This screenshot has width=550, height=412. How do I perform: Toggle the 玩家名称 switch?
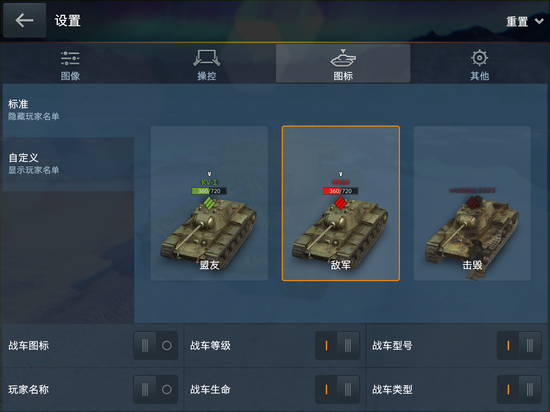155,390
